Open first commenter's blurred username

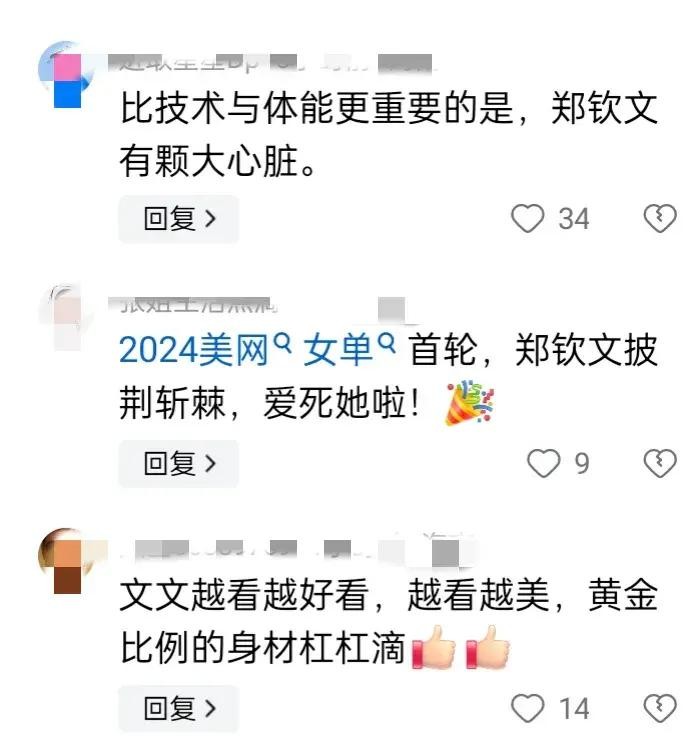pos(270,64)
